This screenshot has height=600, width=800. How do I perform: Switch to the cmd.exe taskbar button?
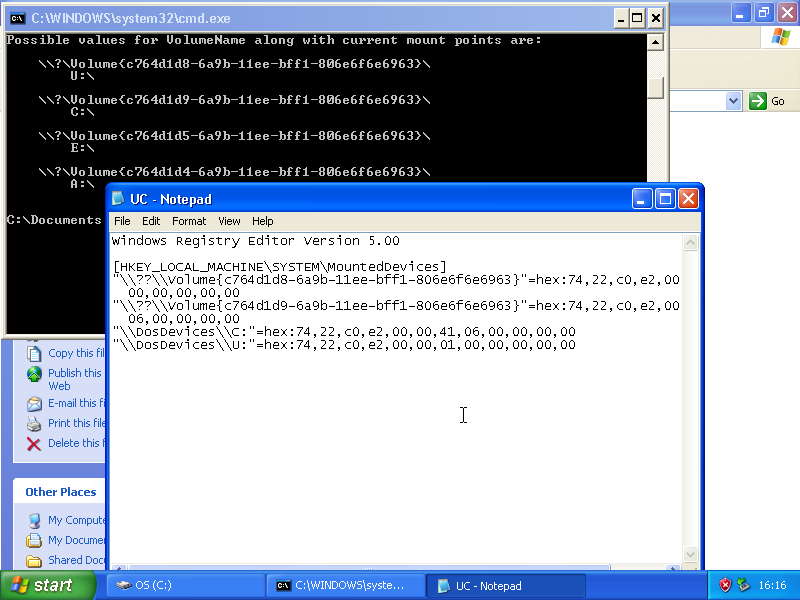tap(345, 585)
